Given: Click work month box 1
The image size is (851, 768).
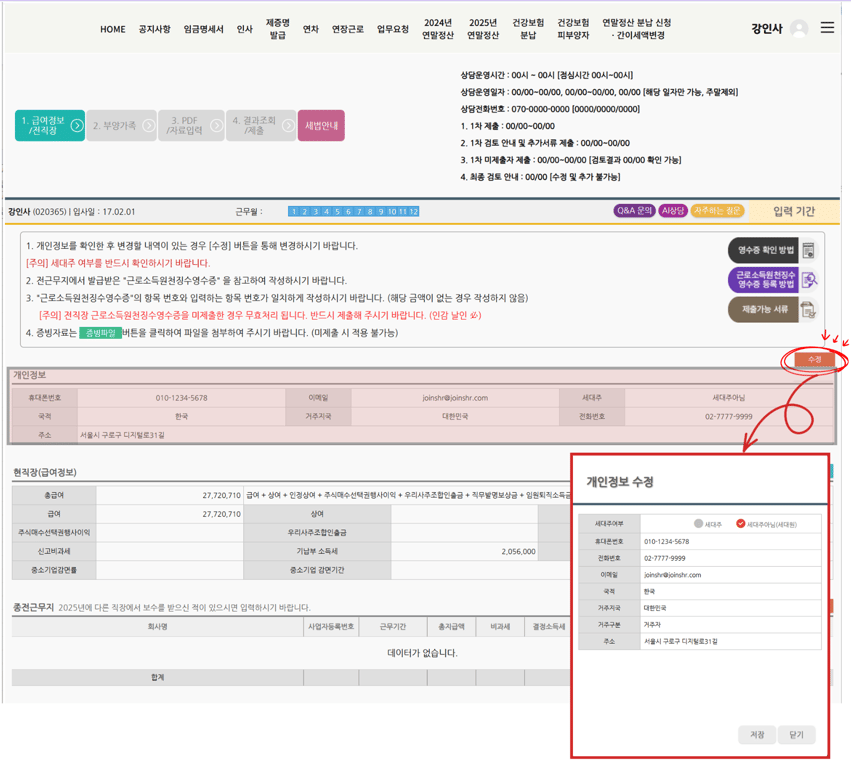Looking at the screenshot, I should pyautogui.click(x=294, y=212).
